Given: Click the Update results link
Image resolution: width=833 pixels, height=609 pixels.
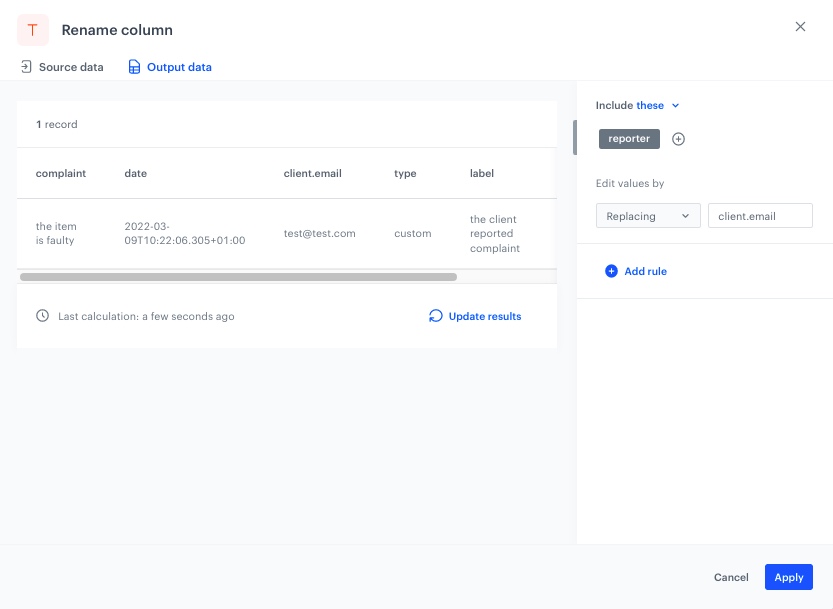Looking at the screenshot, I should tap(484, 316).
